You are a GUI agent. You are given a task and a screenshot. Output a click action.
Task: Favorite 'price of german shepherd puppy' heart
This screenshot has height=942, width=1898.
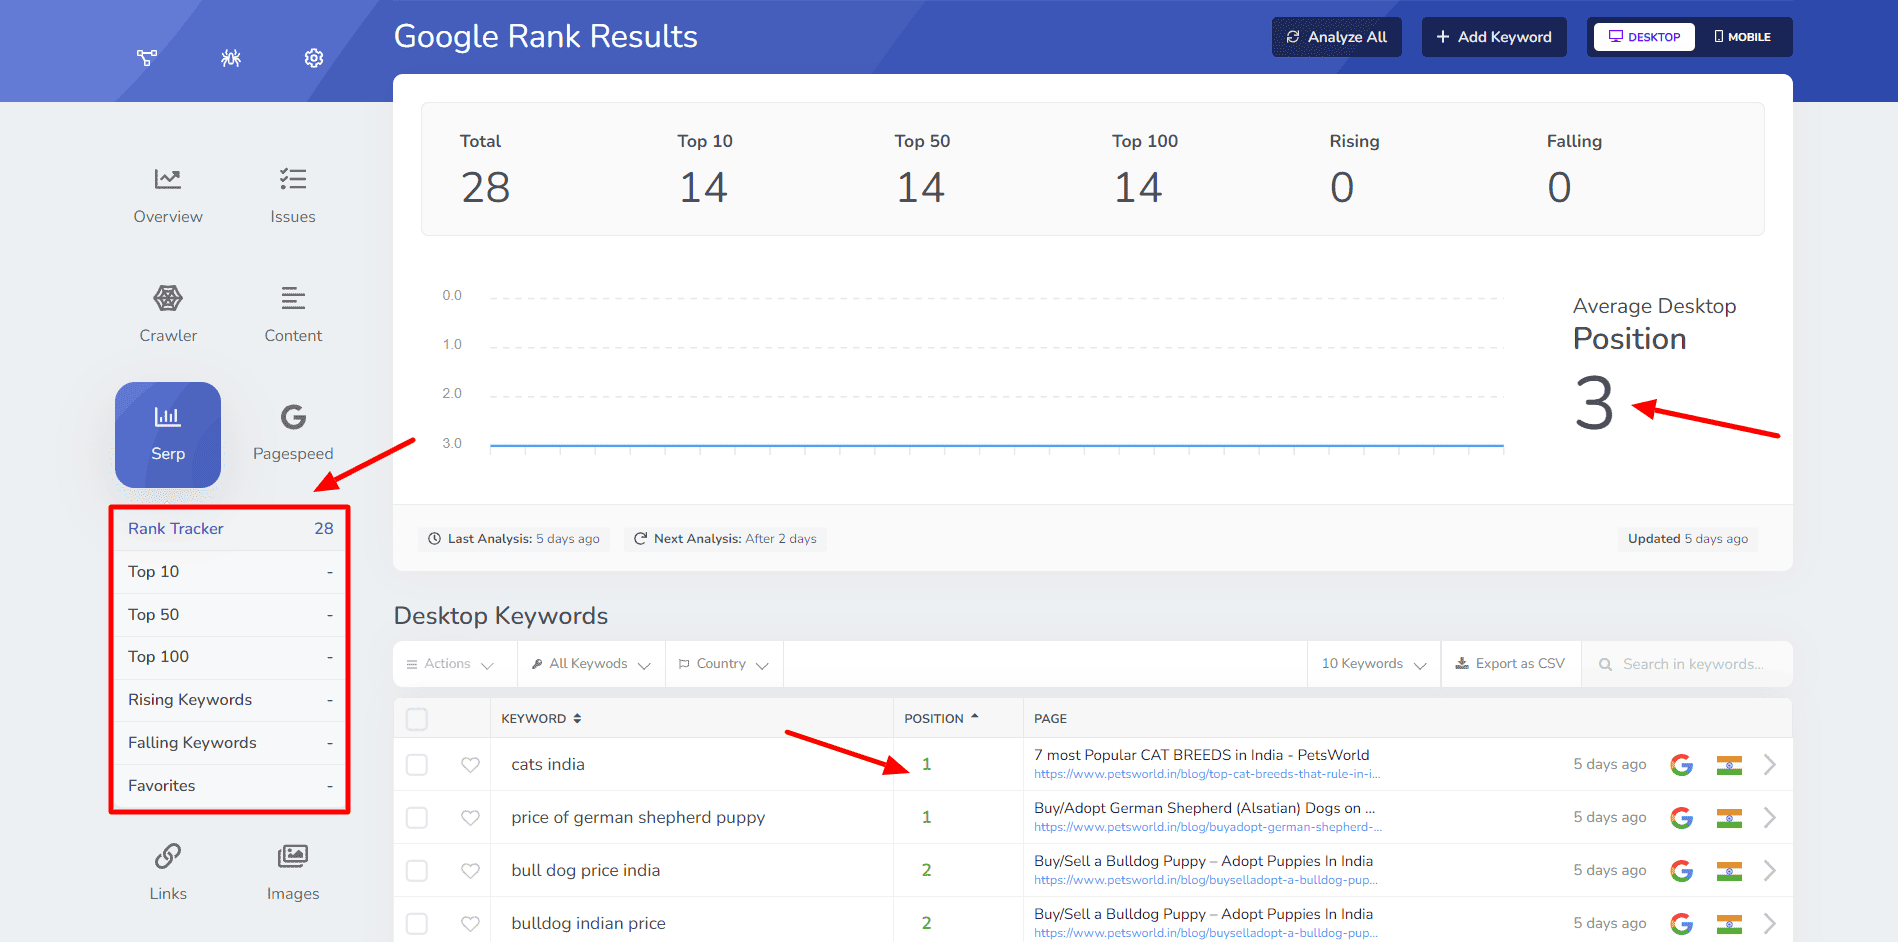pyautogui.click(x=470, y=818)
